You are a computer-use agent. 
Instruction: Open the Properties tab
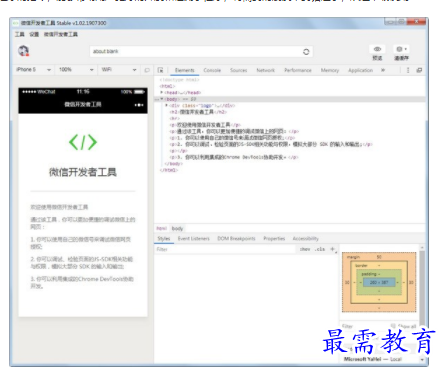pos(274,239)
